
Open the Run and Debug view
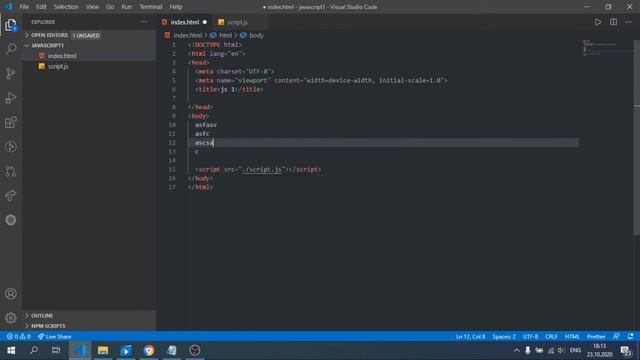click(x=11, y=98)
